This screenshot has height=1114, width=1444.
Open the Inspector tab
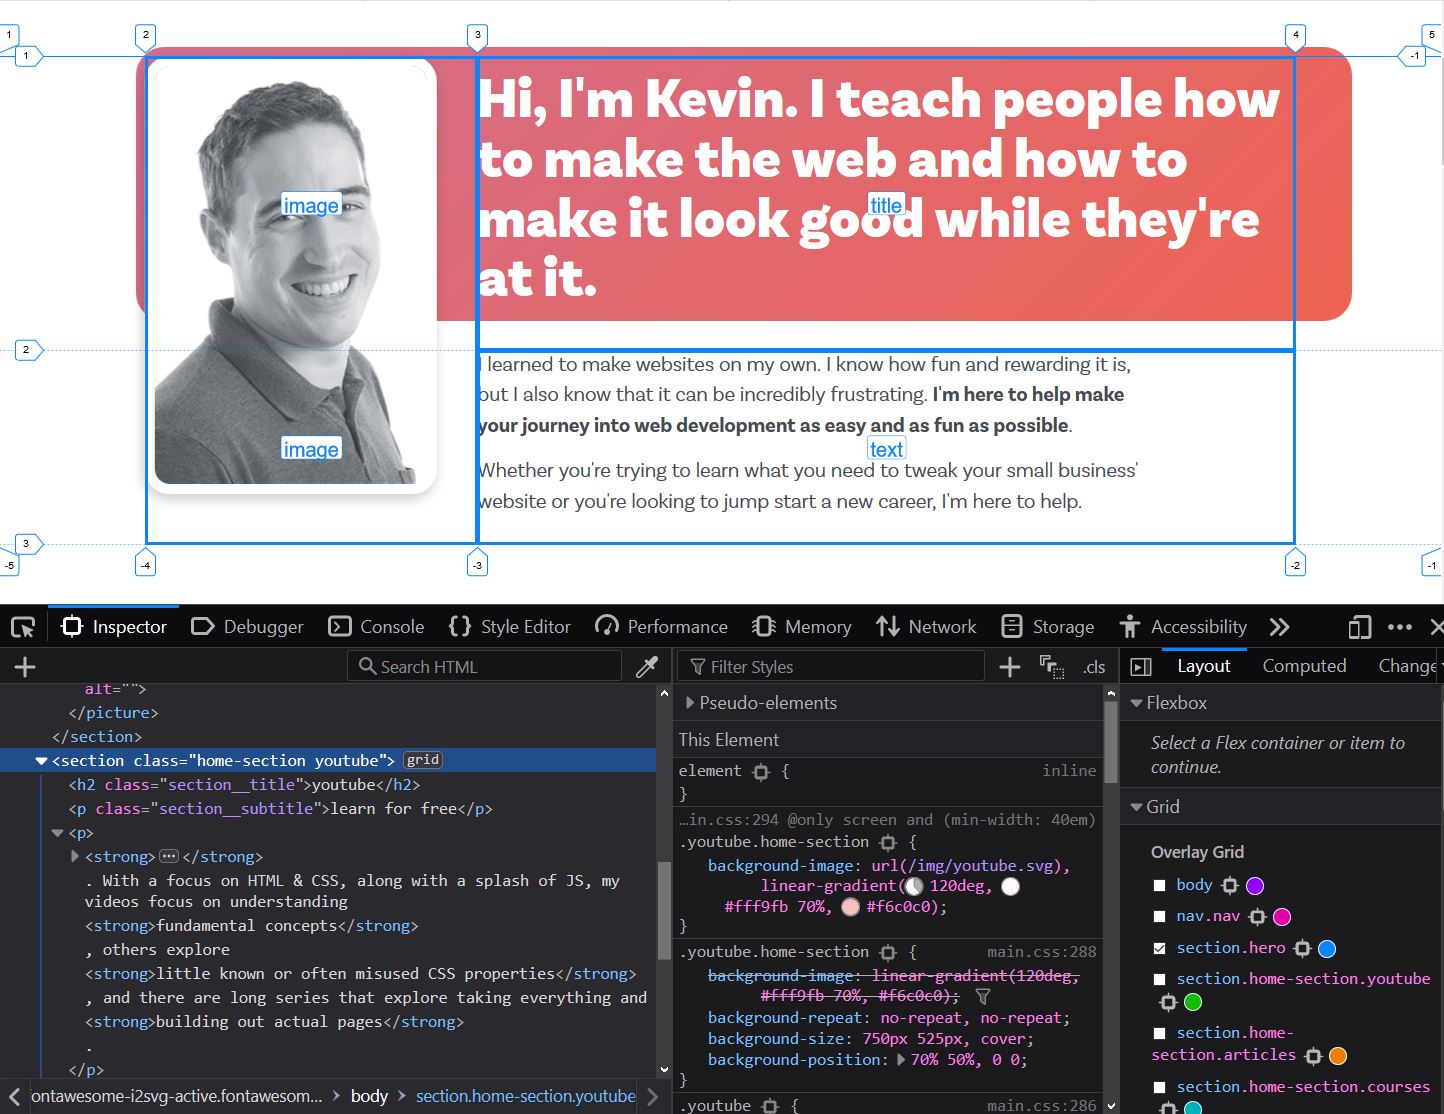pyautogui.click(x=114, y=627)
